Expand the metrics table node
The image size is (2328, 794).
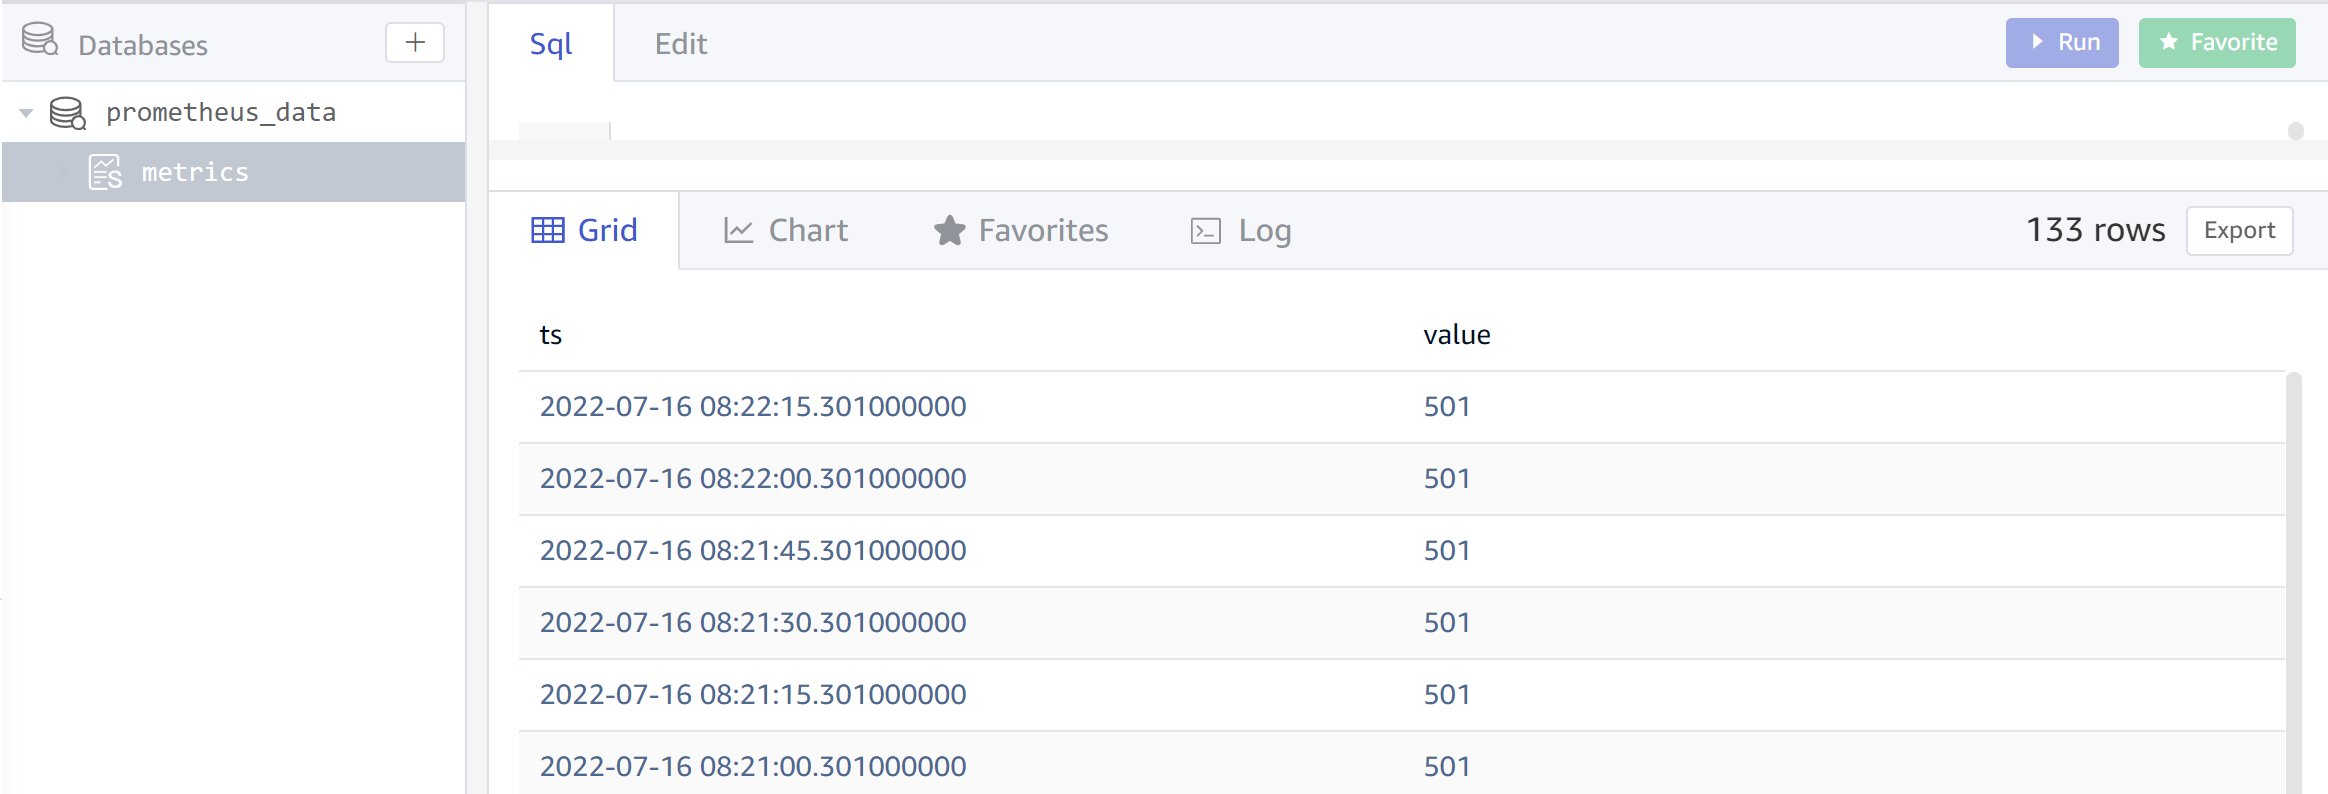[63, 172]
